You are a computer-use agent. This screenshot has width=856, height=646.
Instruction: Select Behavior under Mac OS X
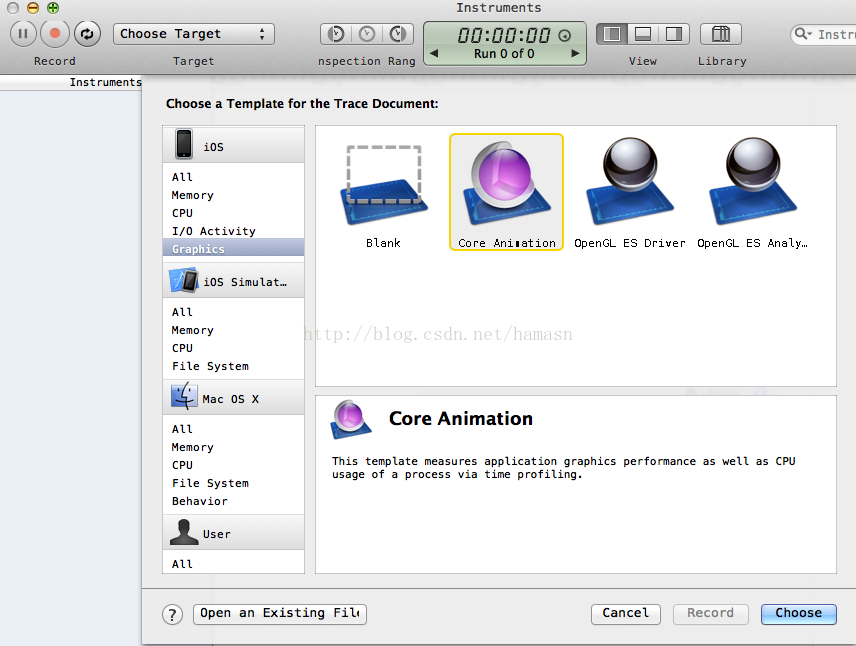(234, 501)
